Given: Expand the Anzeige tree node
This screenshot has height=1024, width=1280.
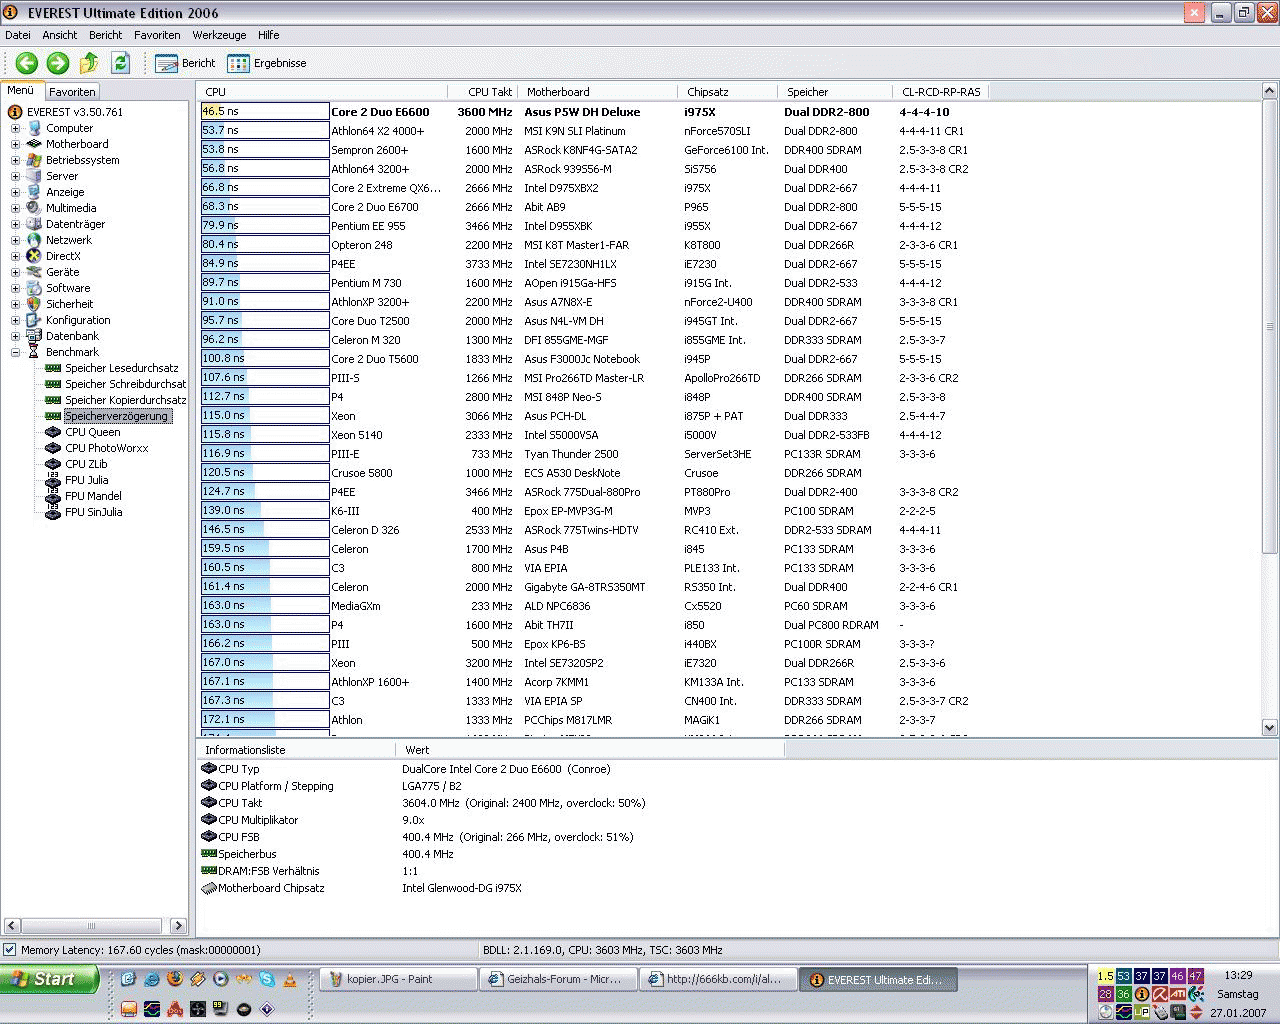Looking at the screenshot, I should (15, 192).
